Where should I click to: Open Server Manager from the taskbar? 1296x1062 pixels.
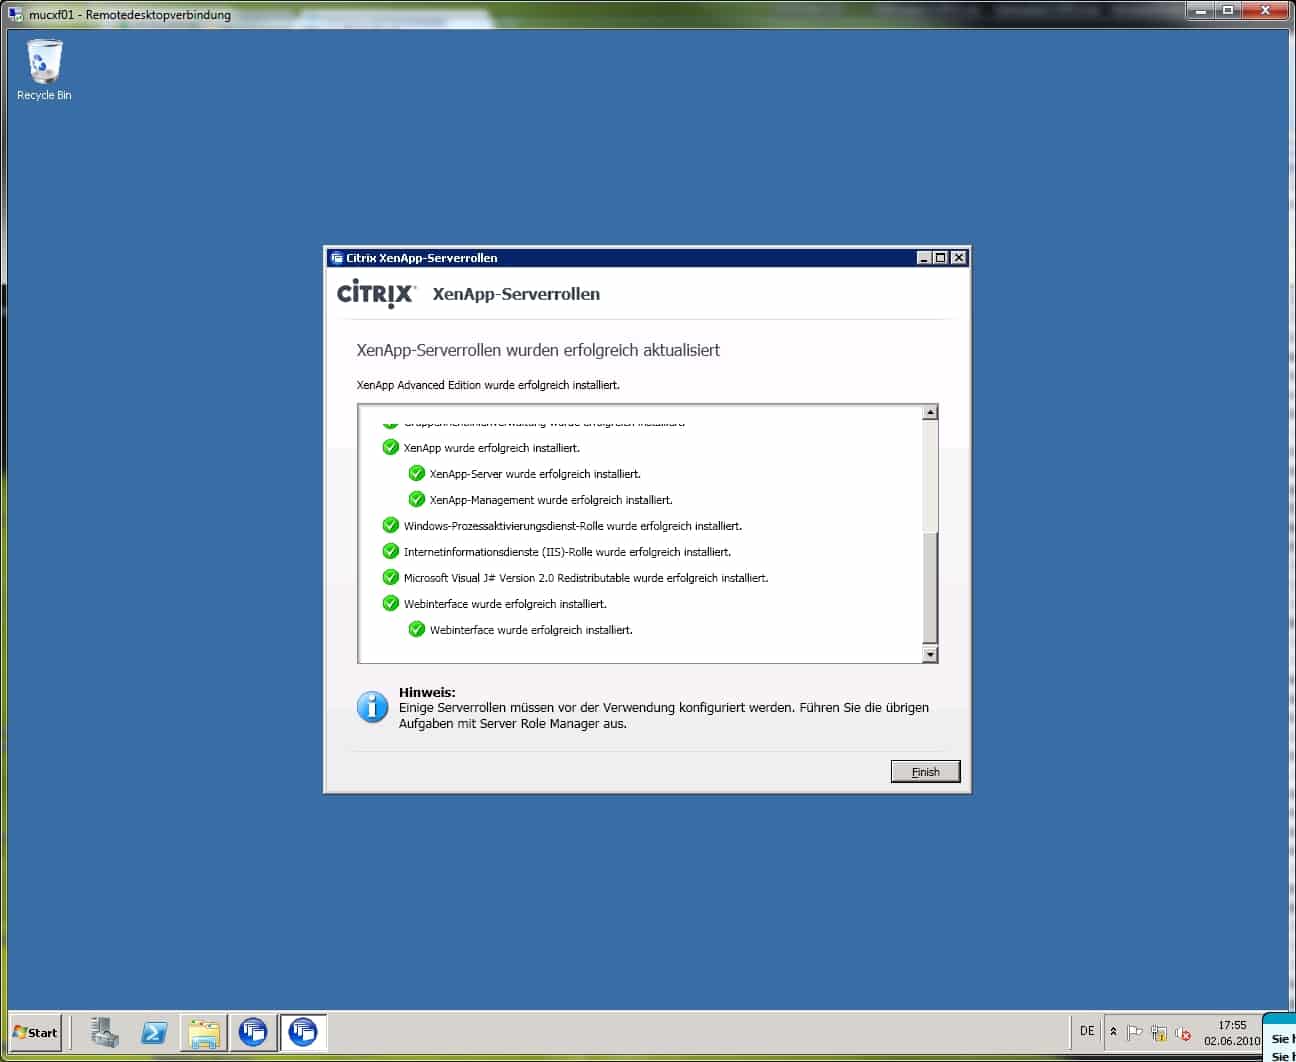click(x=104, y=1032)
